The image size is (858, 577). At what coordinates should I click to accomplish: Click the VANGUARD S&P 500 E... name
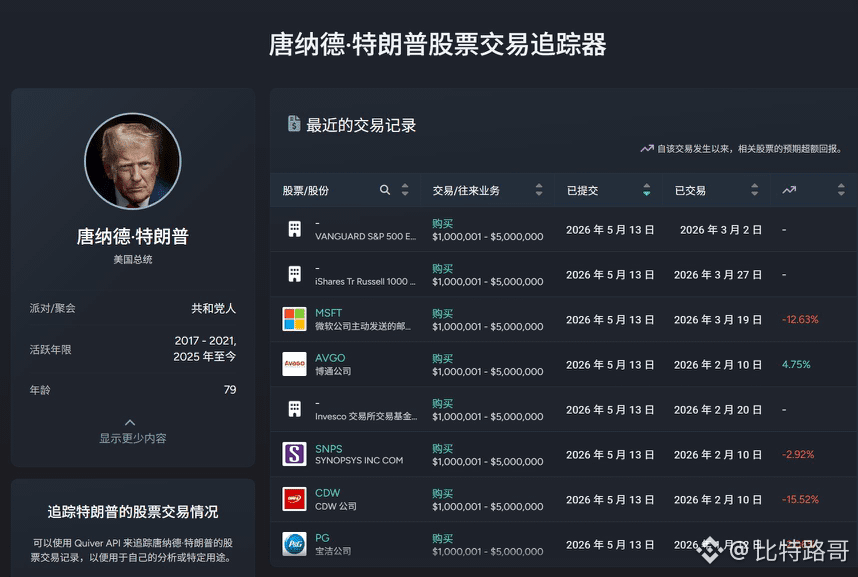(366, 236)
